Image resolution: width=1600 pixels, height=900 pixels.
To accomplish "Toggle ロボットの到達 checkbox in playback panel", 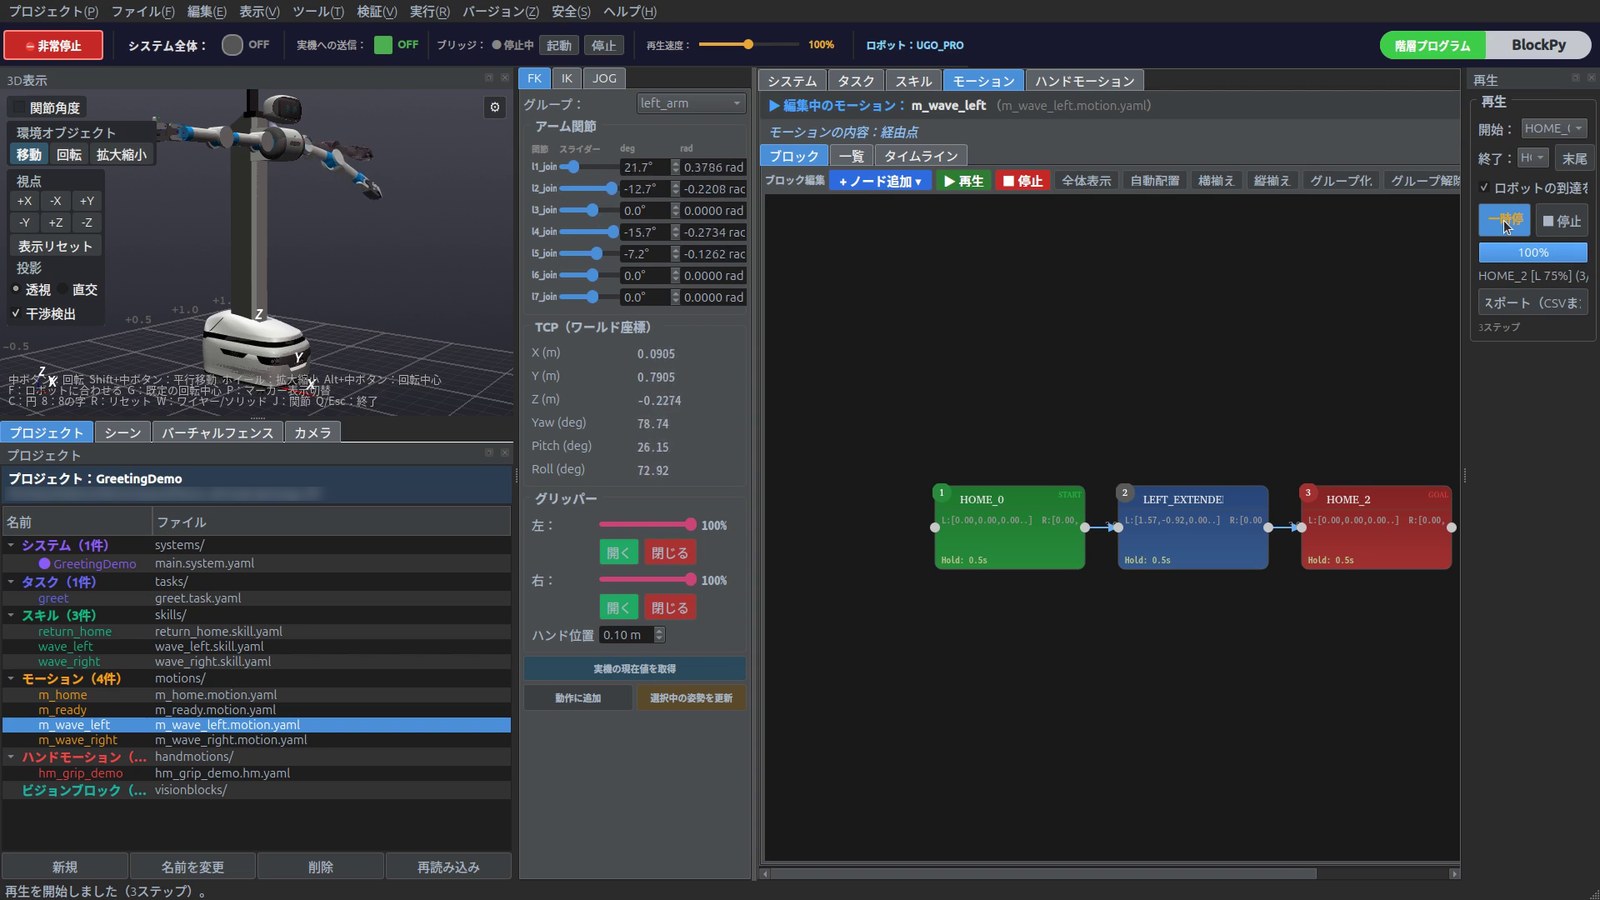I will (x=1484, y=187).
